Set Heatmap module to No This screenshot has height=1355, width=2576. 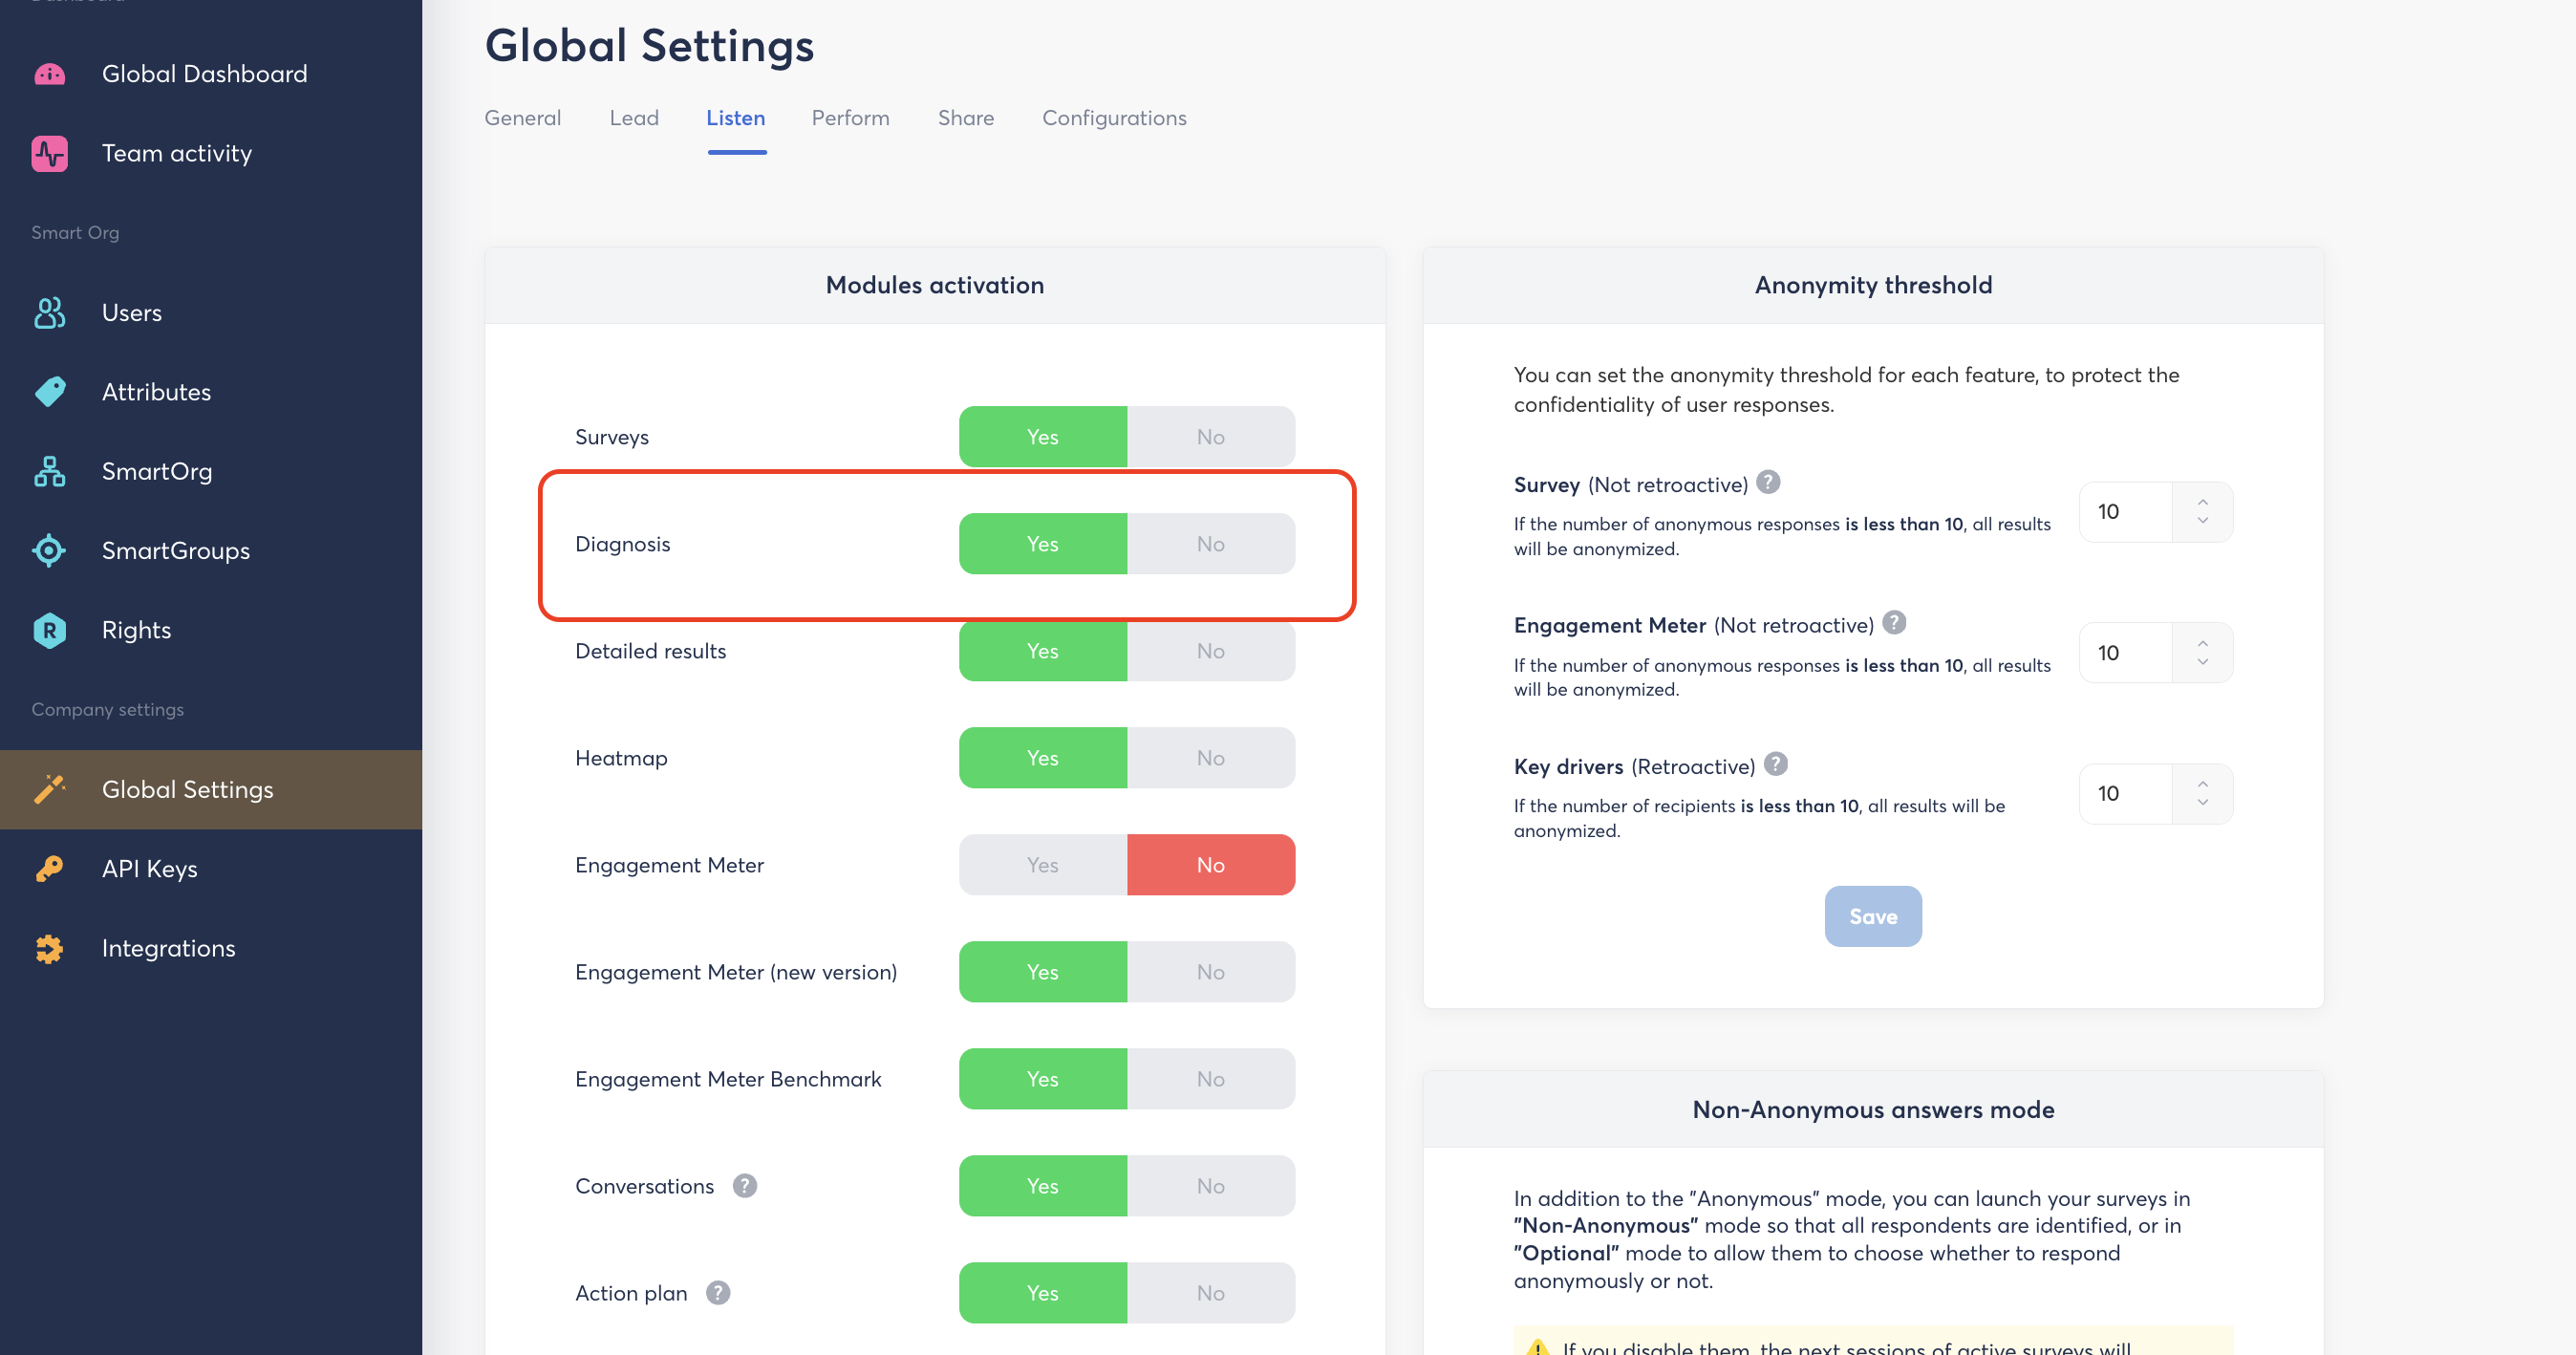(1211, 758)
